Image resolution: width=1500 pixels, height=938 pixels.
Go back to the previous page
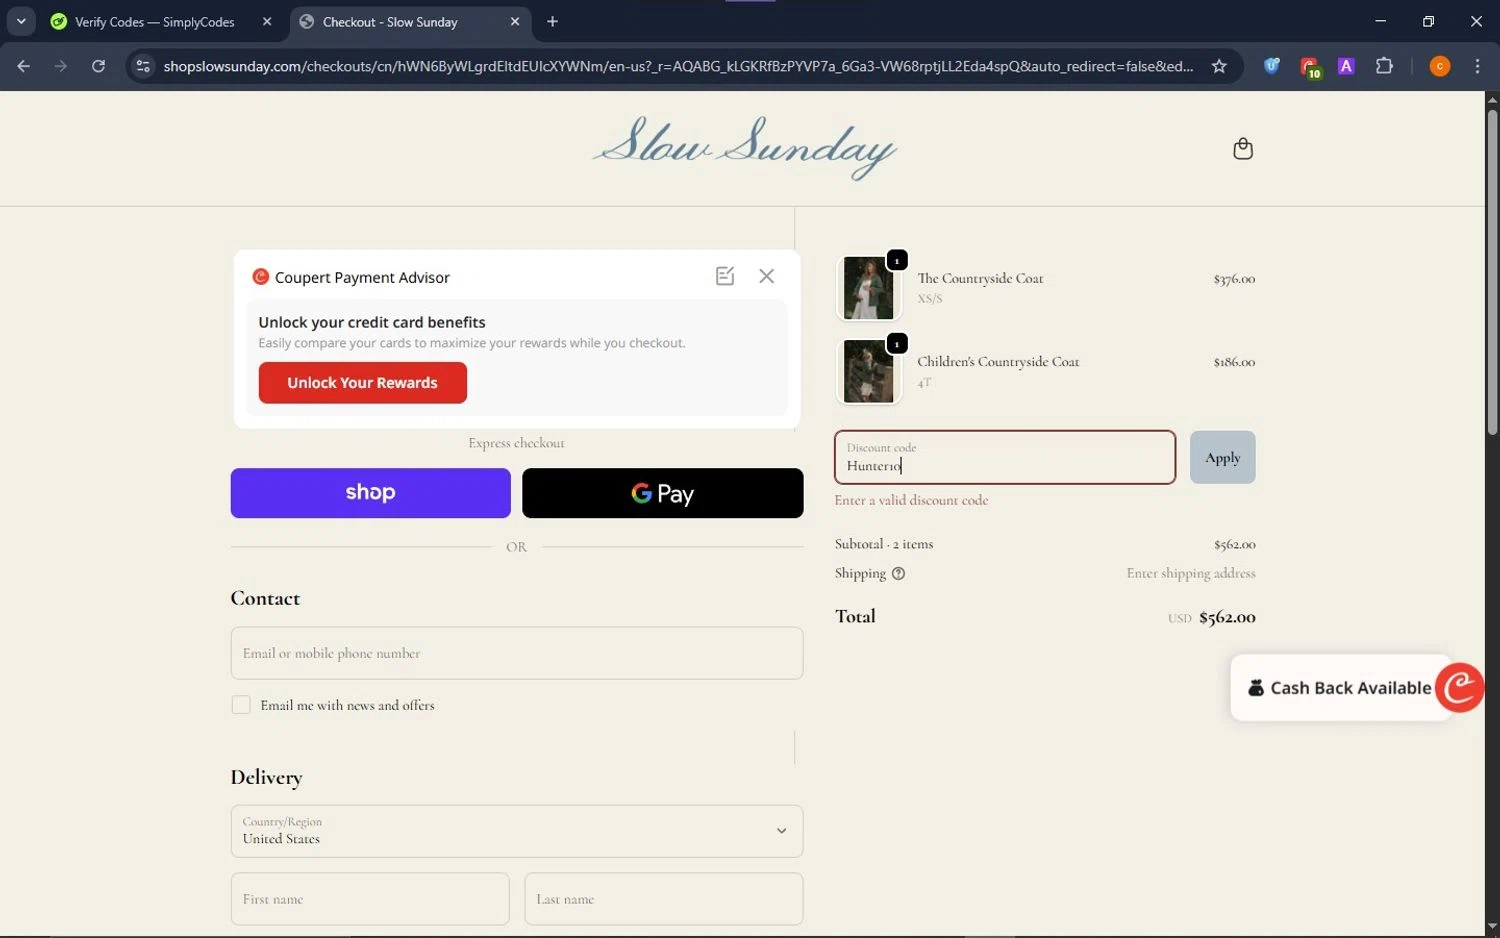tap(24, 66)
